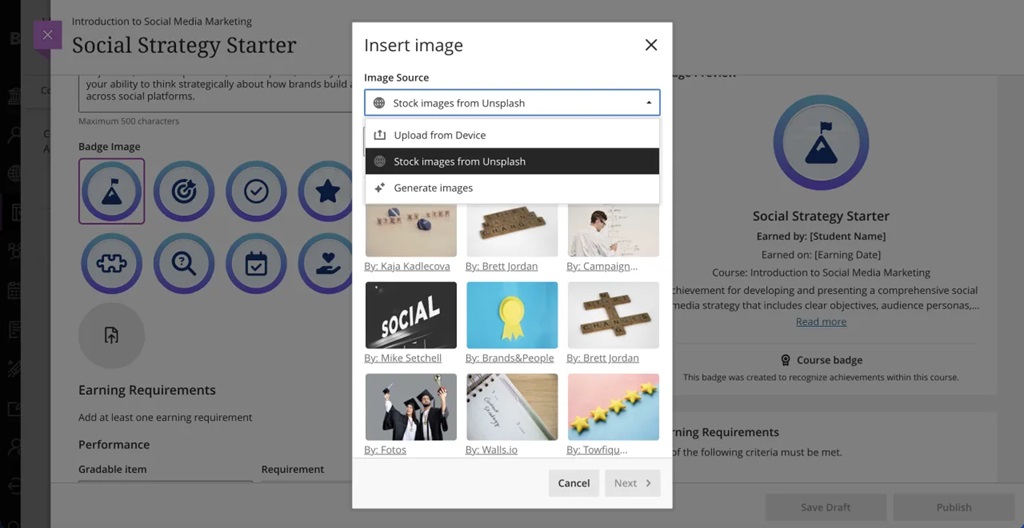This screenshot has height=528, width=1024.
Task: Choose the puzzle piece badge icon
Action: click(112, 263)
